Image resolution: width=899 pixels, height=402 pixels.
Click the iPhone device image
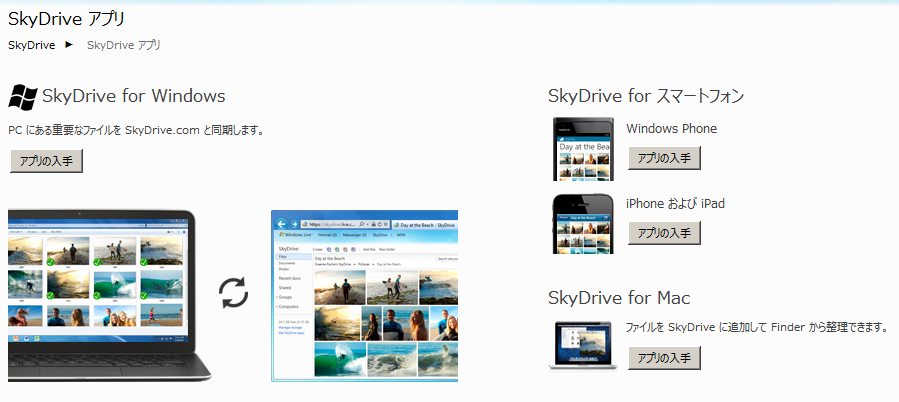pyautogui.click(x=583, y=223)
